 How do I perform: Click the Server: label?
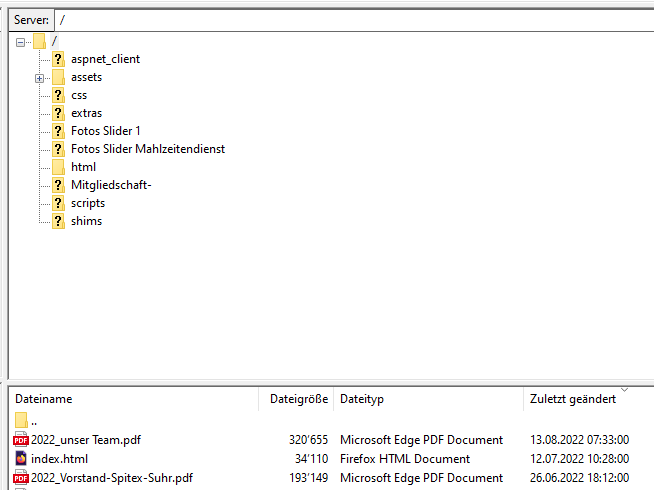[x=31, y=20]
